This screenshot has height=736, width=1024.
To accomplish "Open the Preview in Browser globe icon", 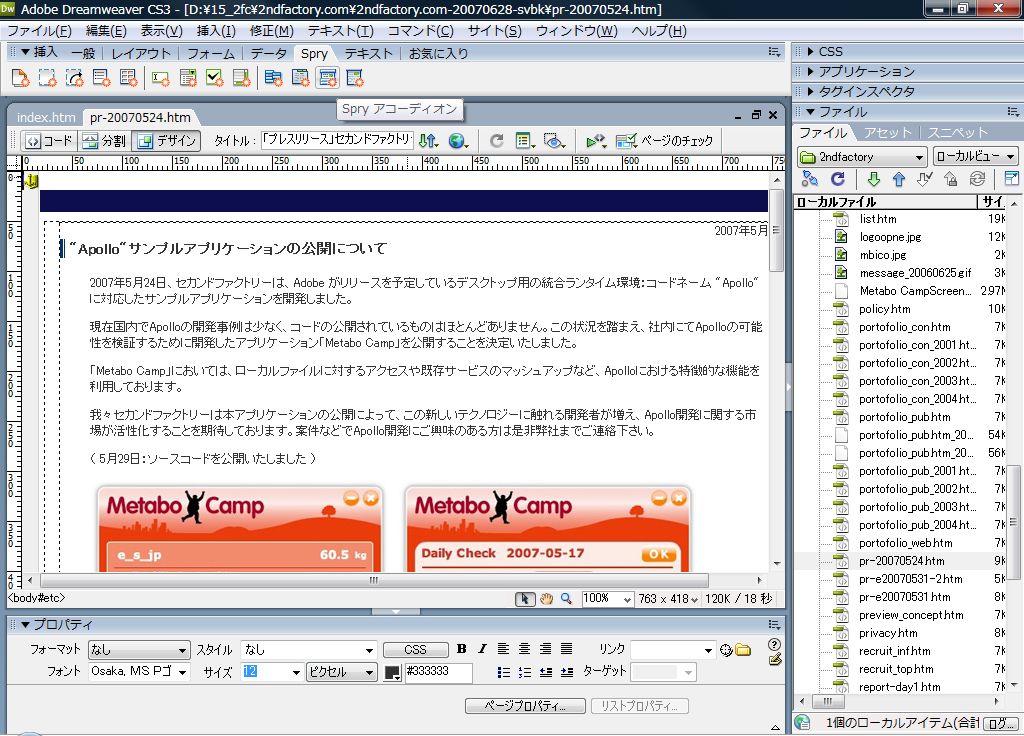I will (458, 140).
